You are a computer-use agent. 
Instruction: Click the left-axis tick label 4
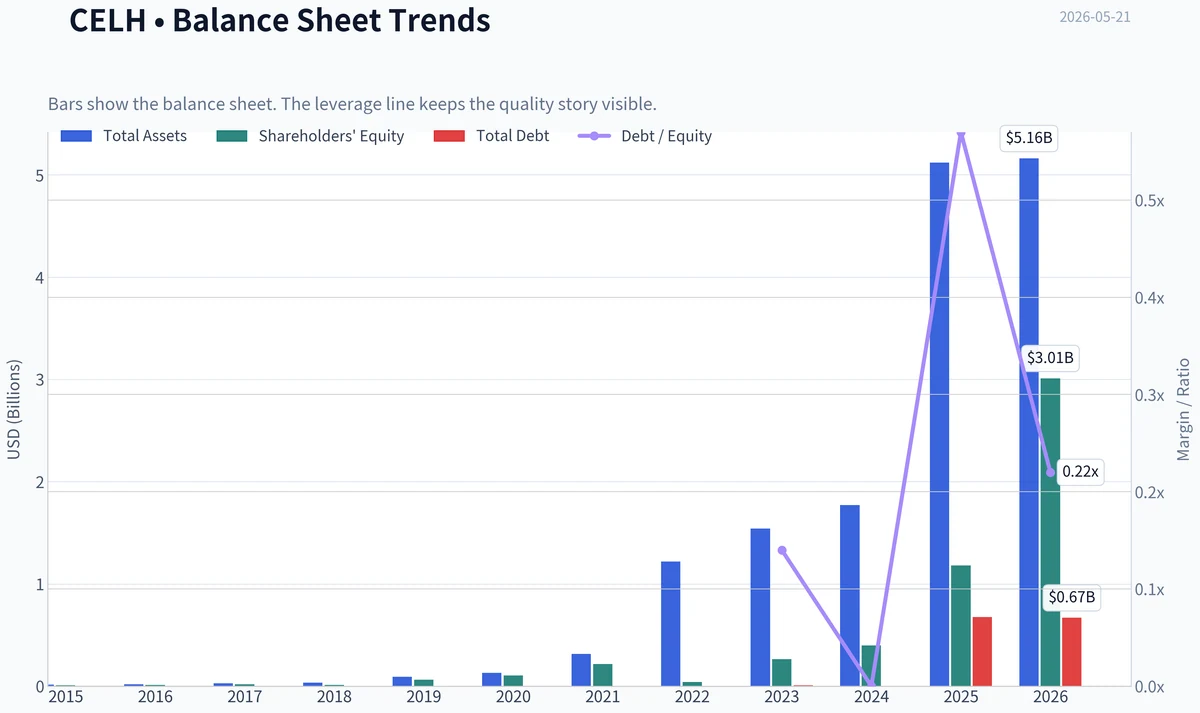pyautogui.click(x=38, y=278)
